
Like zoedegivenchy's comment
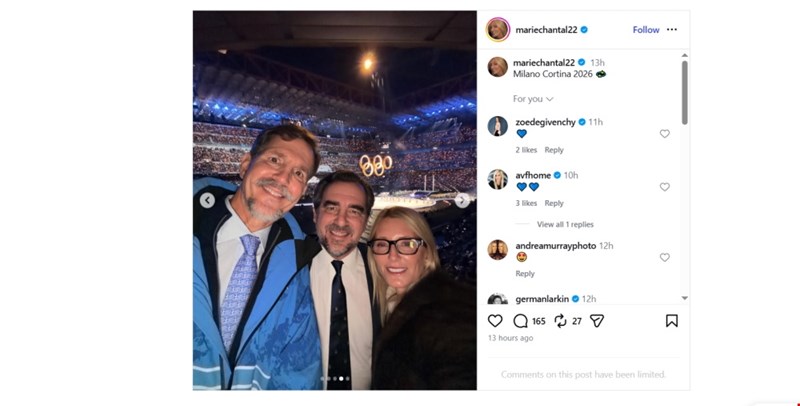[x=664, y=134]
